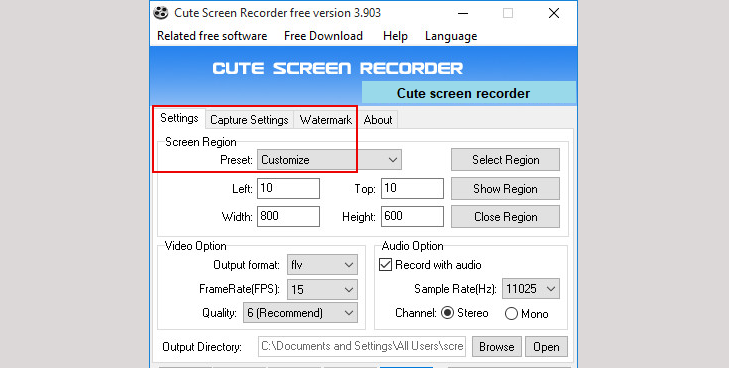
Task: Click the Output Directory path field
Action: 362,347
